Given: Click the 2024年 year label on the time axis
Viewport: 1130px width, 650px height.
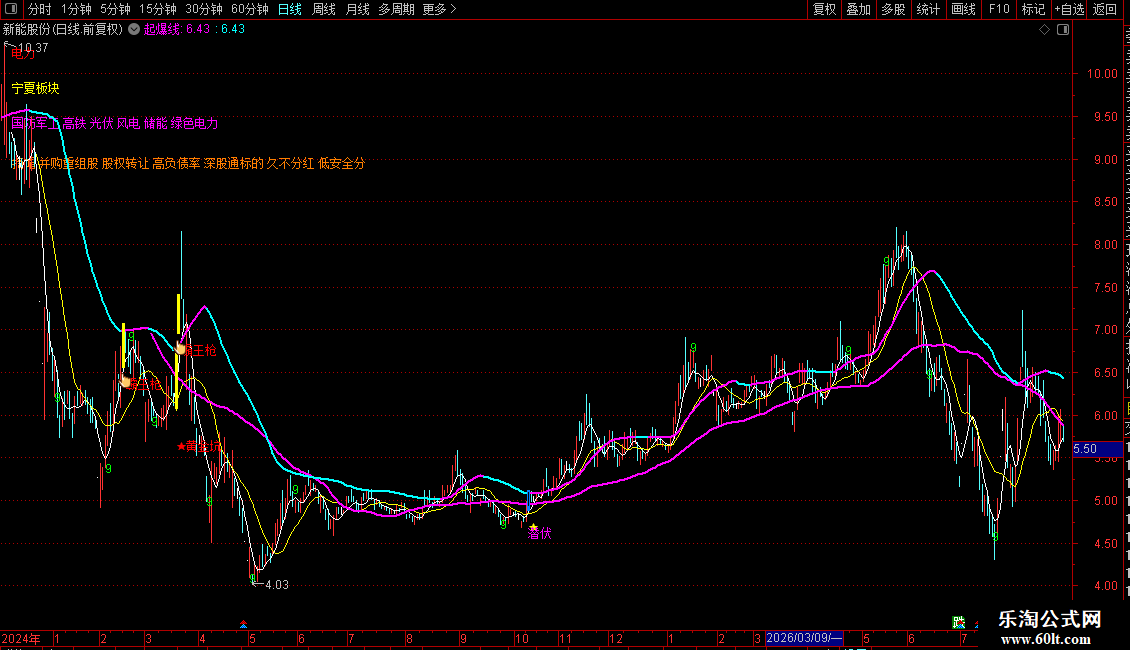Looking at the screenshot, I should (x=21, y=638).
